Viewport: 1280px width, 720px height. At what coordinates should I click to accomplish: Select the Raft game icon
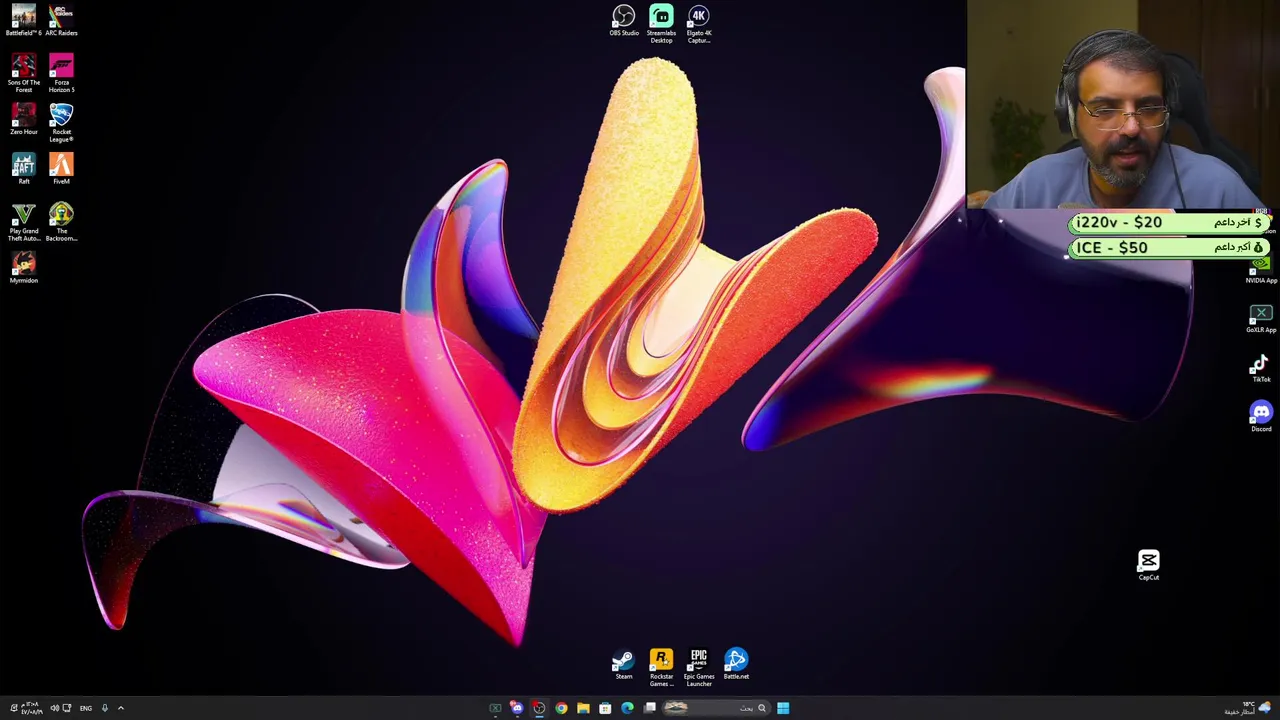coord(23,168)
